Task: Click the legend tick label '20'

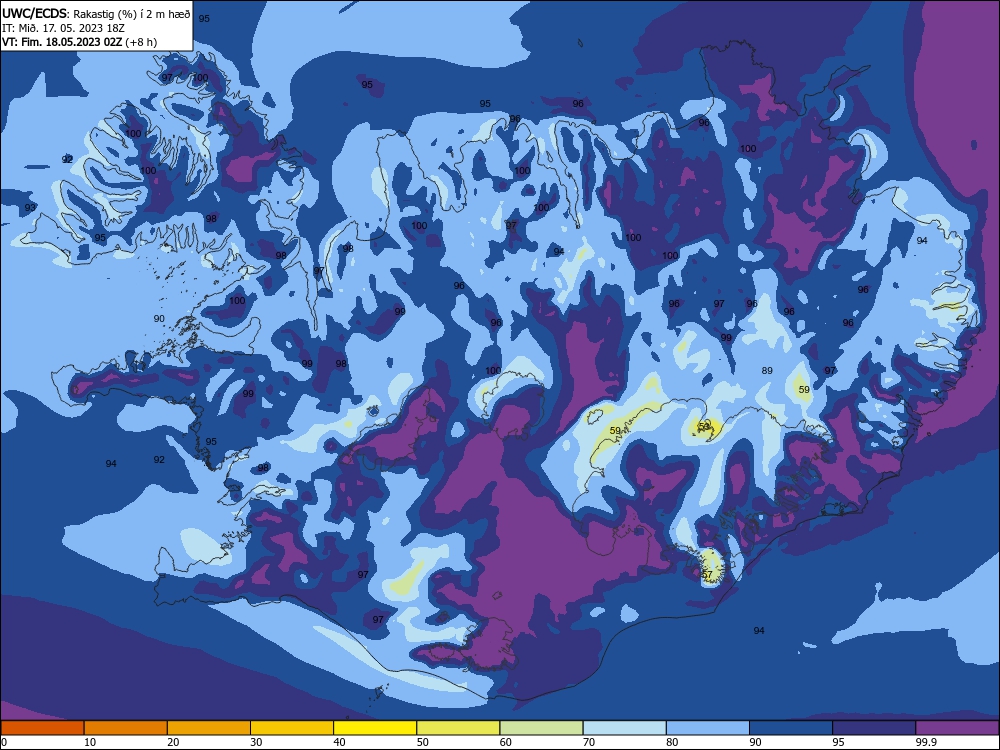Action: pyautogui.click(x=173, y=742)
